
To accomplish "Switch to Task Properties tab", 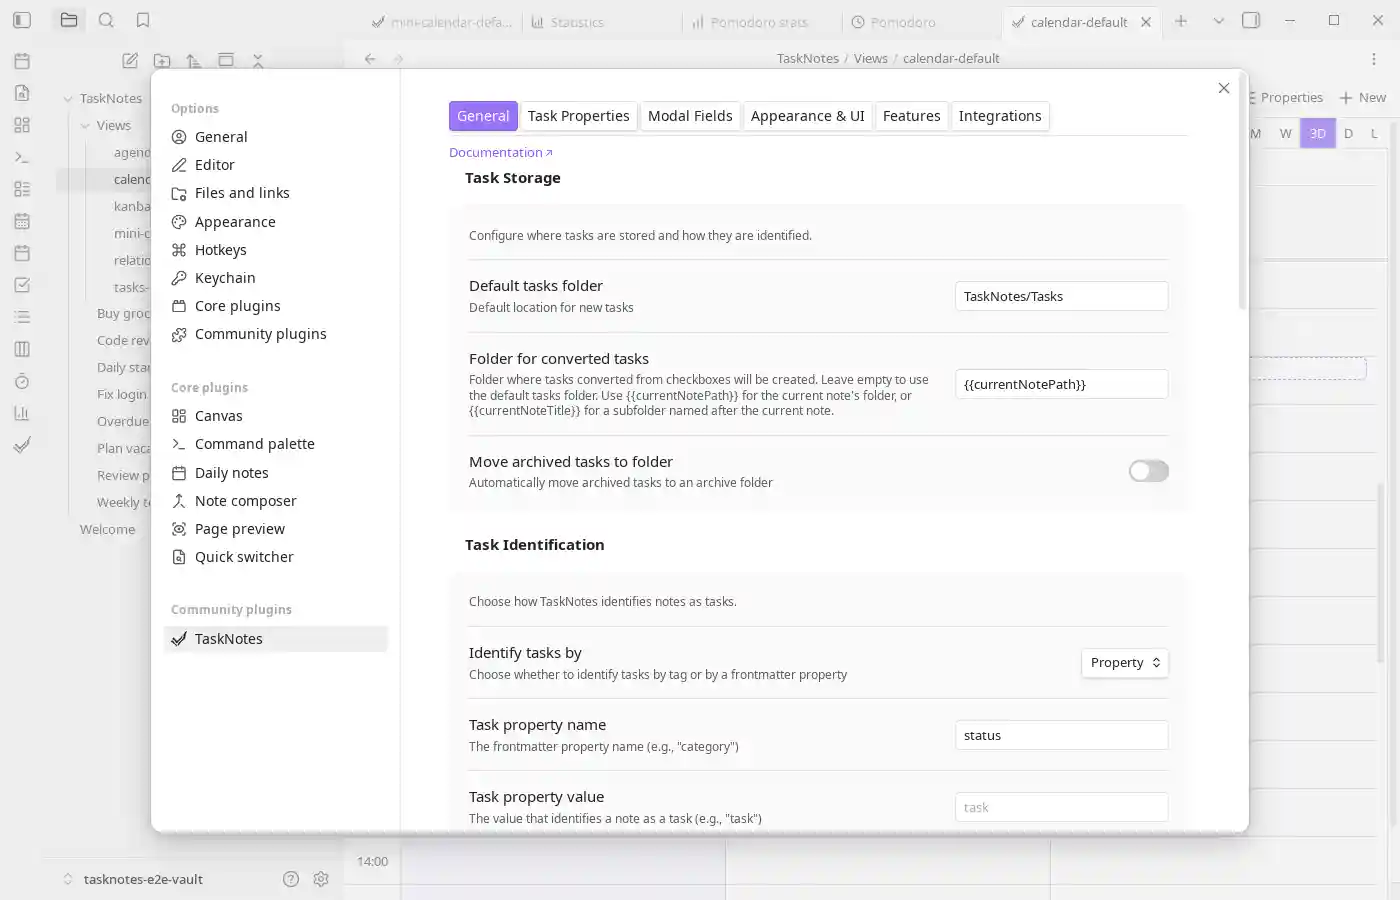I will click(578, 116).
